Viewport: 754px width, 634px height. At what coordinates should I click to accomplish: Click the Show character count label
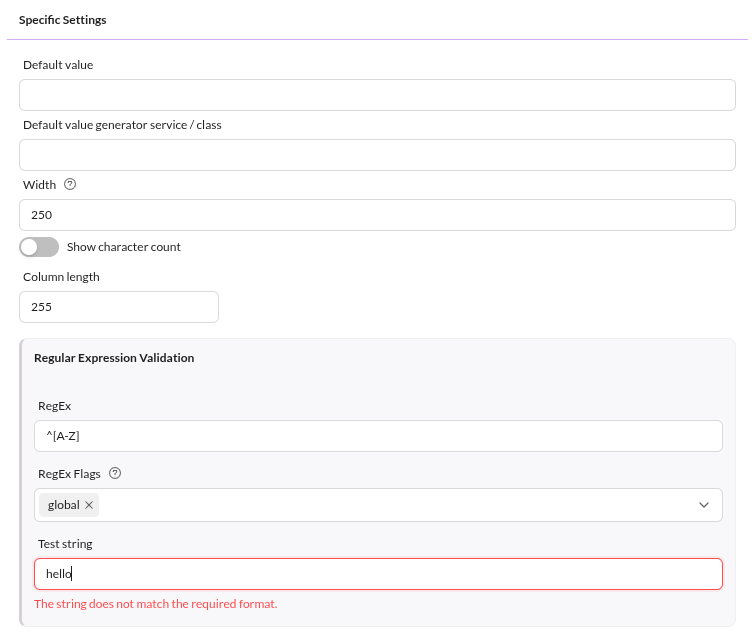pyautogui.click(x=124, y=247)
